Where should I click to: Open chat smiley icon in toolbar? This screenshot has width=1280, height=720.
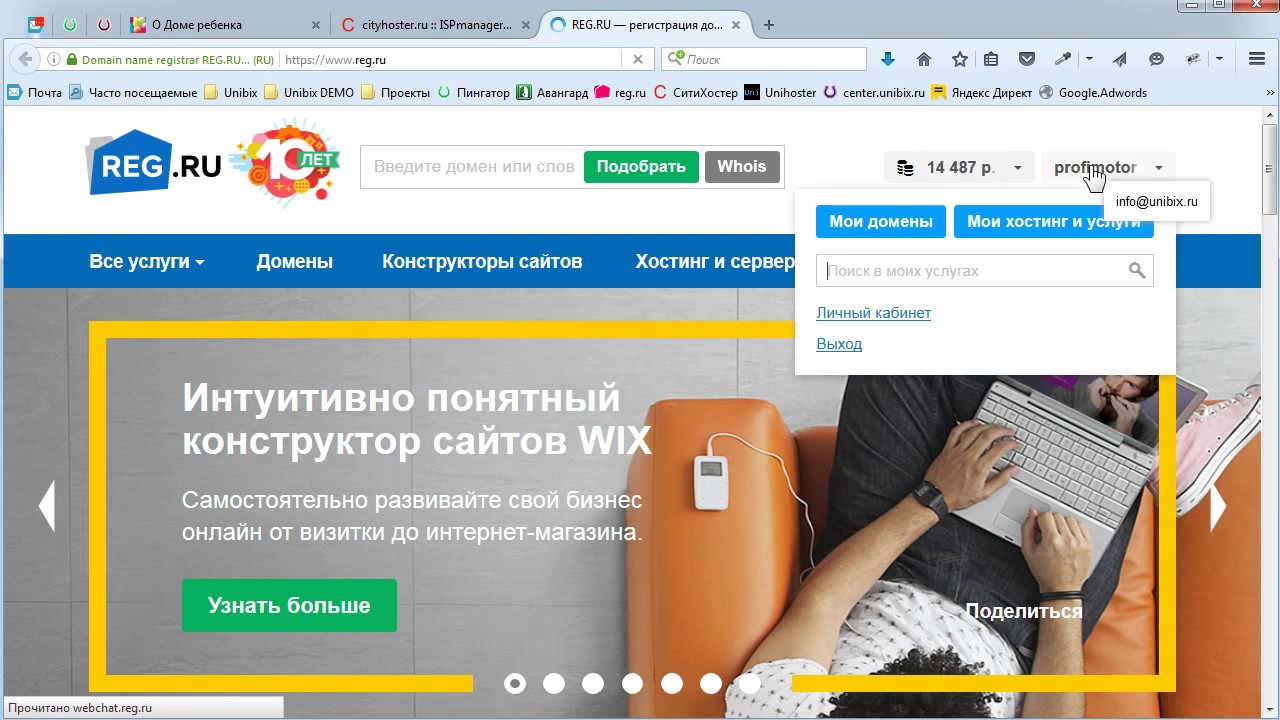pyautogui.click(x=1156, y=59)
